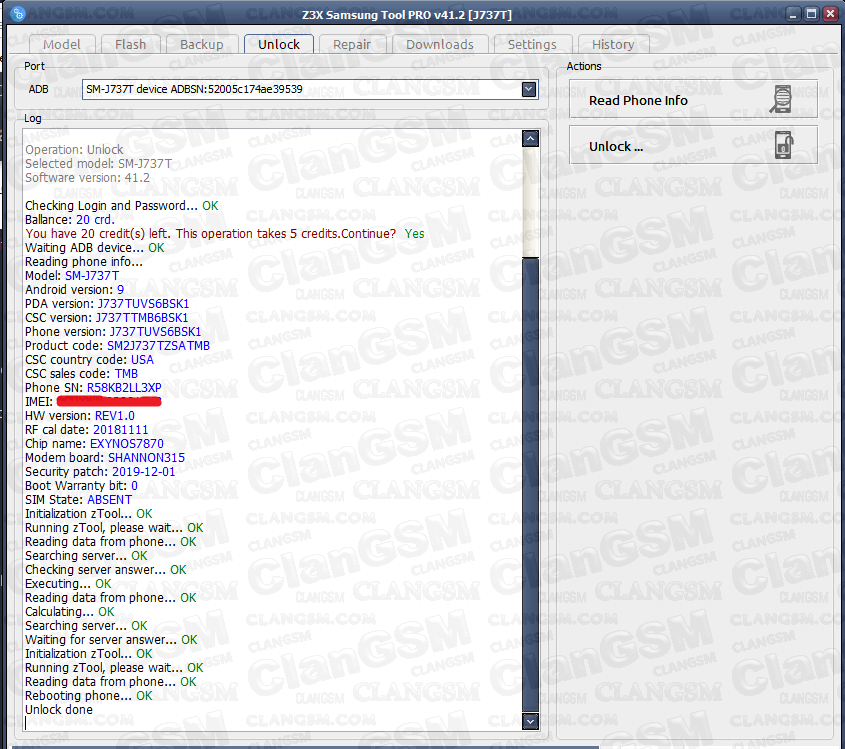The width and height of the screenshot is (845, 749).
Task: Click the Model SM-J737T log value
Action: 92,275
